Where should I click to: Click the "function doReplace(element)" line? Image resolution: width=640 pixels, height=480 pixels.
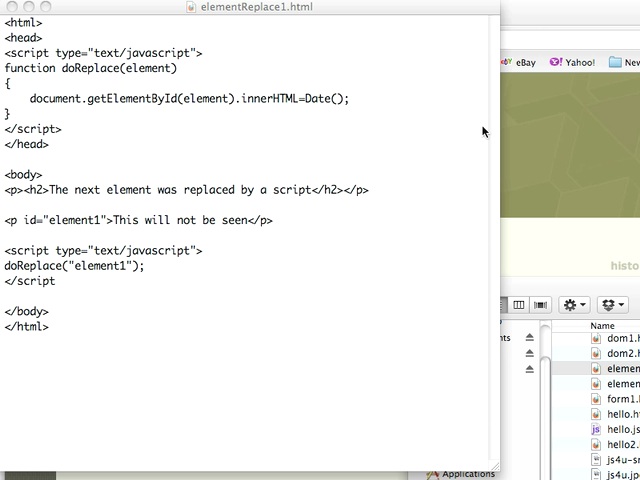91,68
